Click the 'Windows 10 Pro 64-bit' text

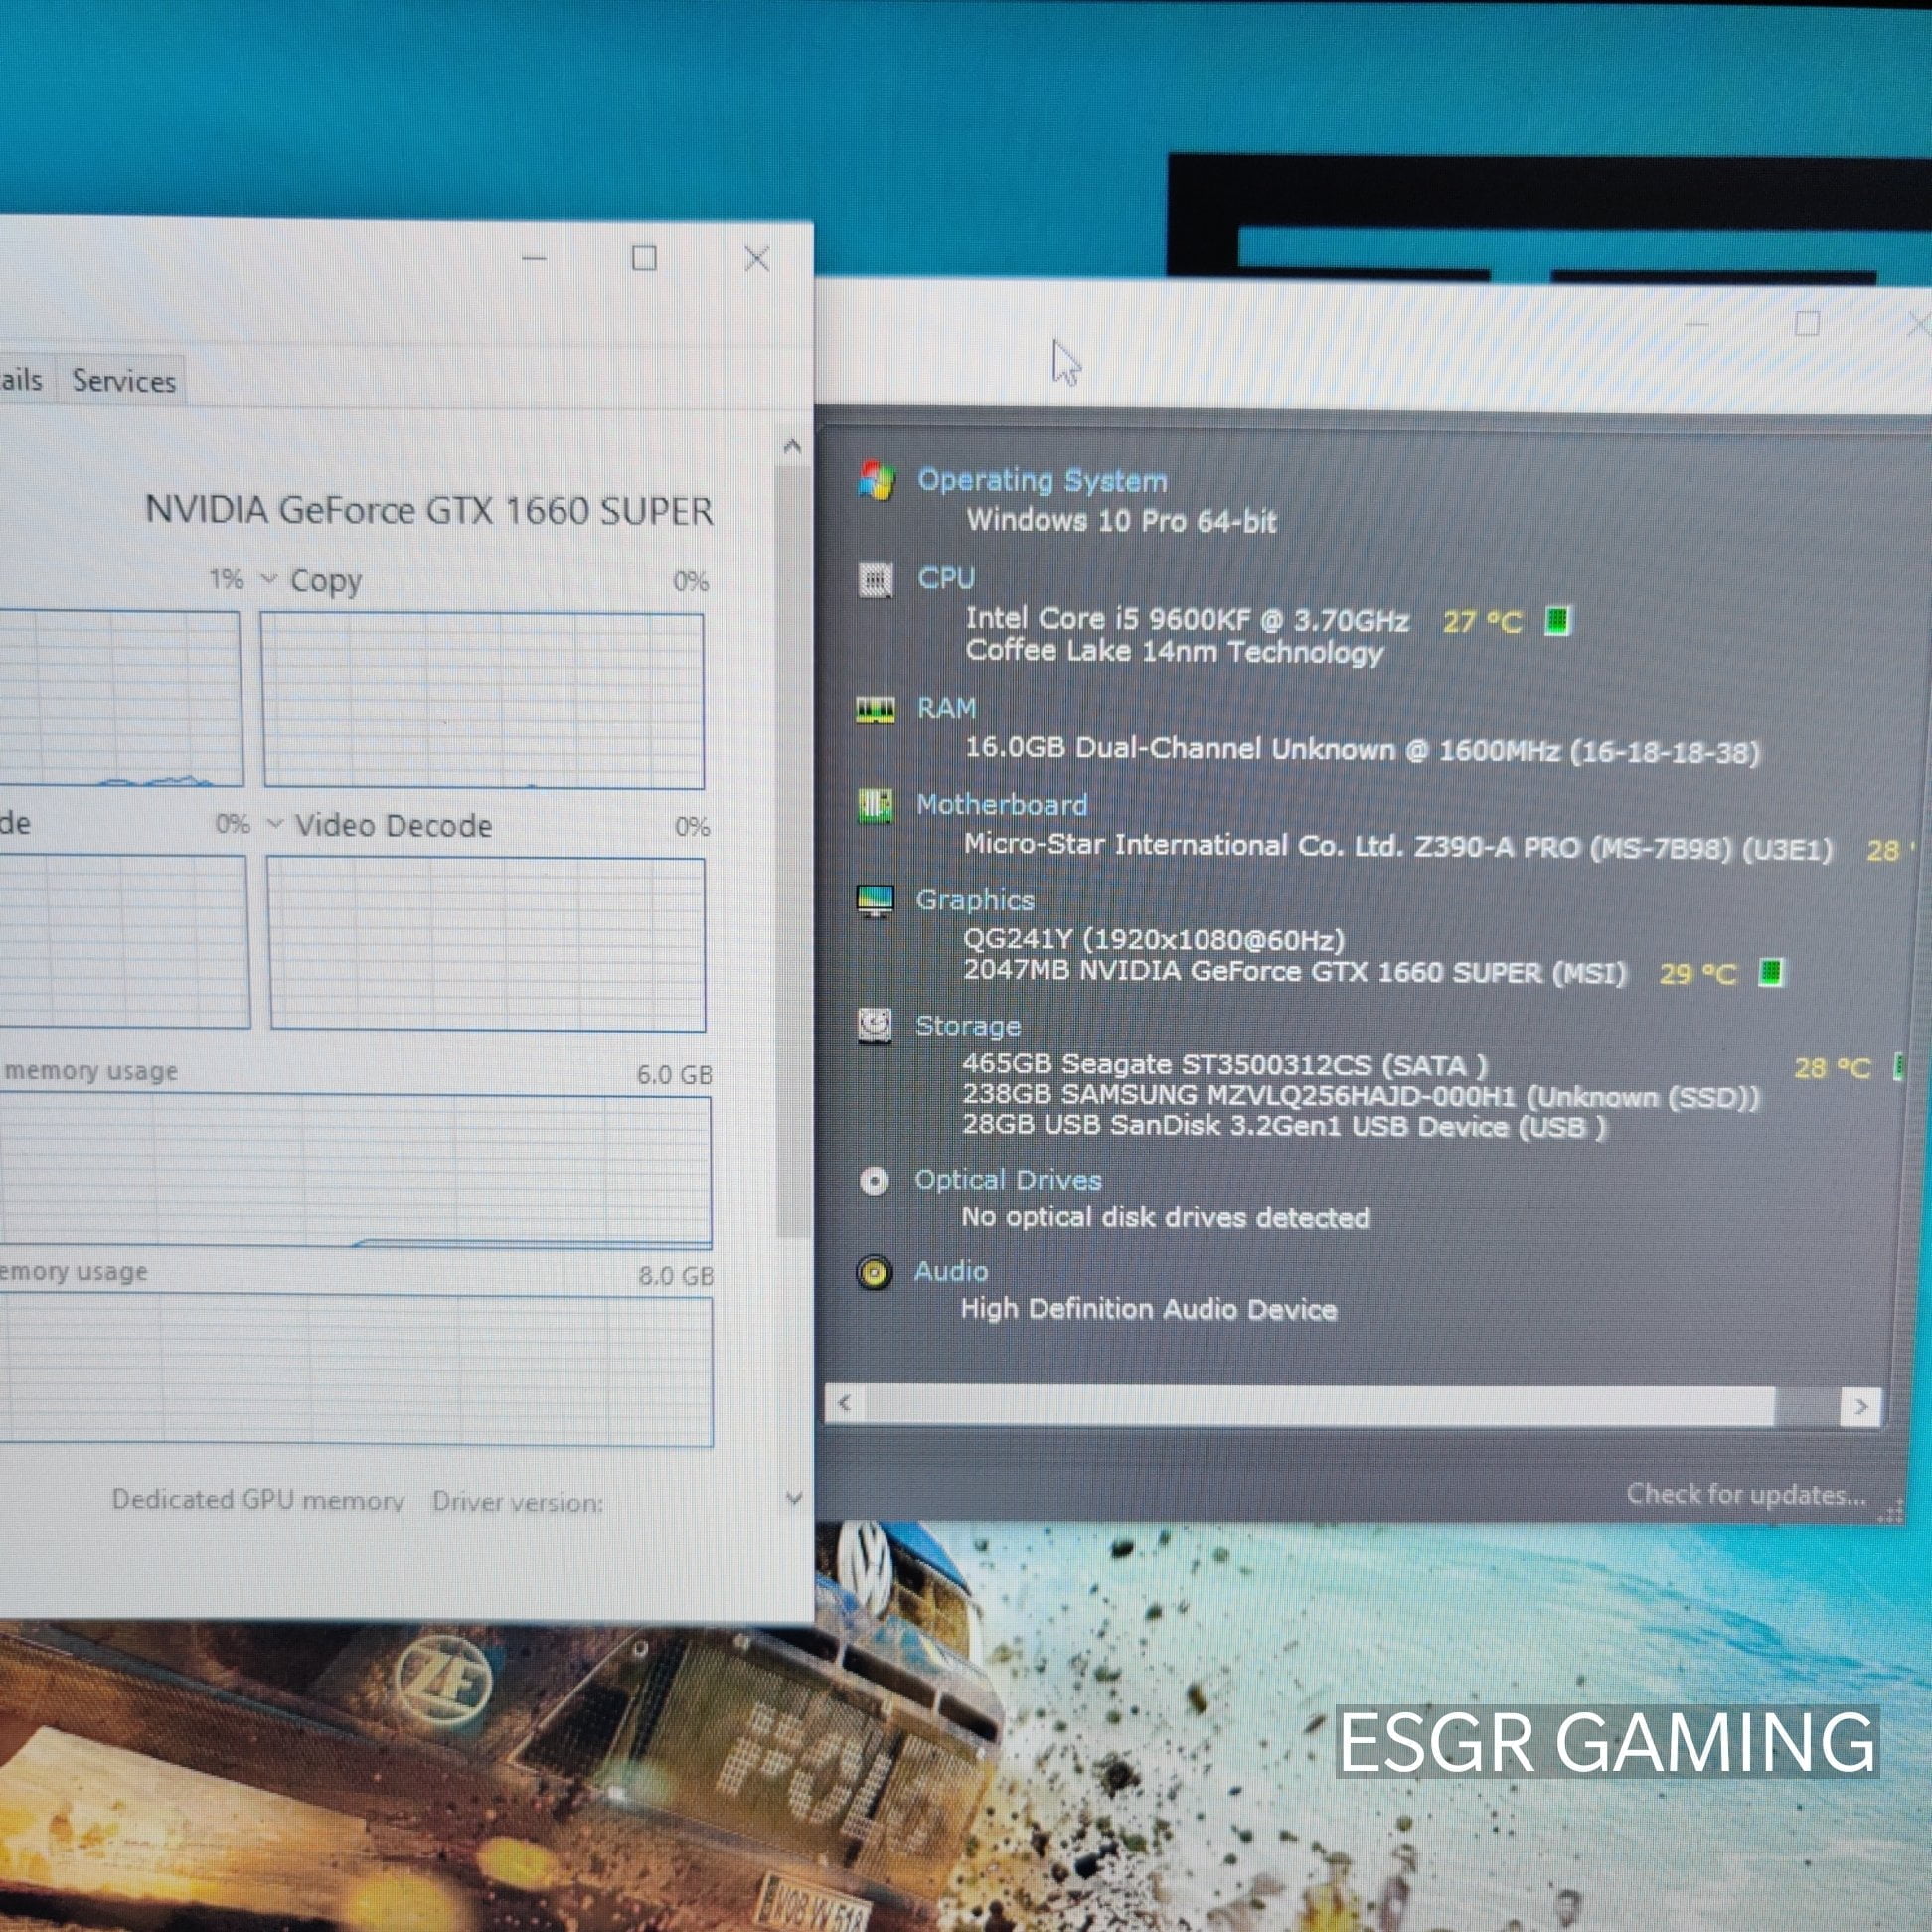pos(1121,520)
